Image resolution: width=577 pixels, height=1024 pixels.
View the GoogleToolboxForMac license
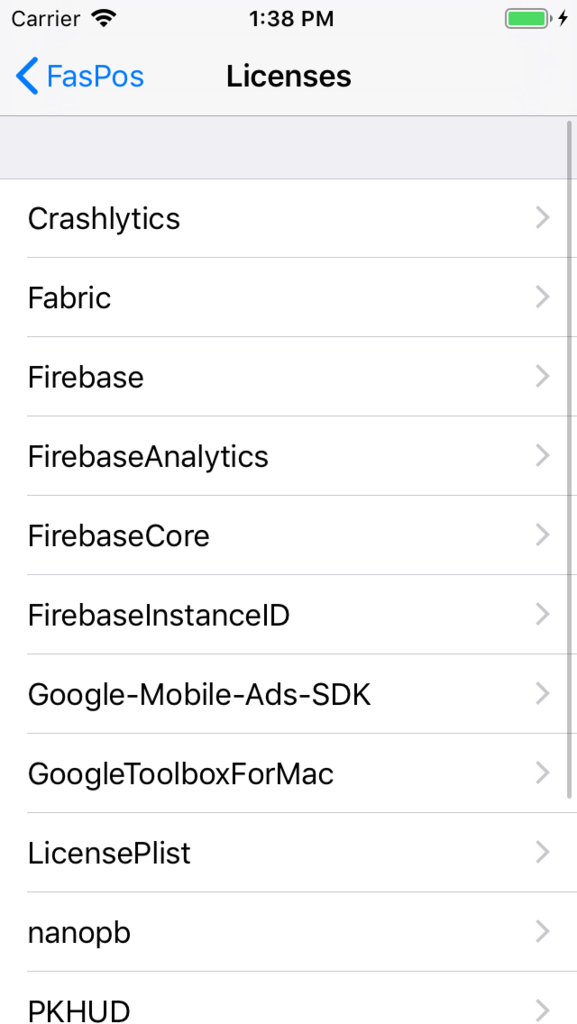pyautogui.click(x=288, y=773)
